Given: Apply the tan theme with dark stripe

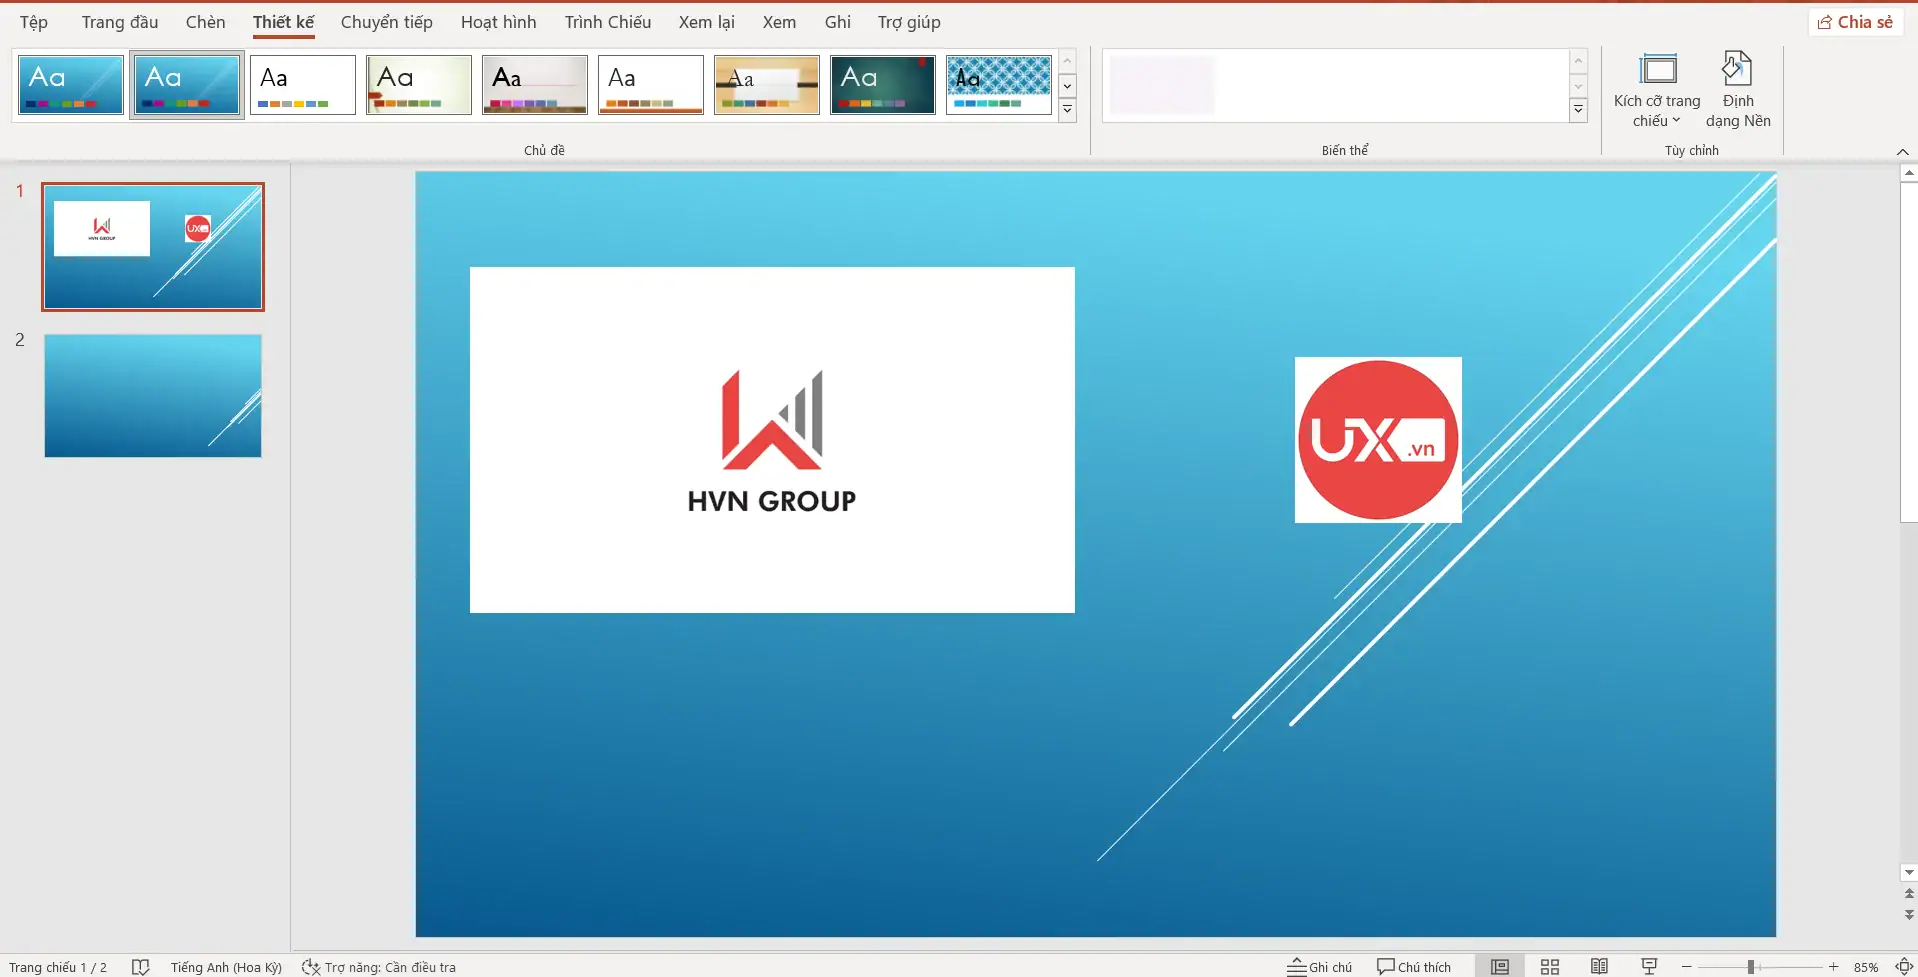Looking at the screenshot, I should coord(767,85).
